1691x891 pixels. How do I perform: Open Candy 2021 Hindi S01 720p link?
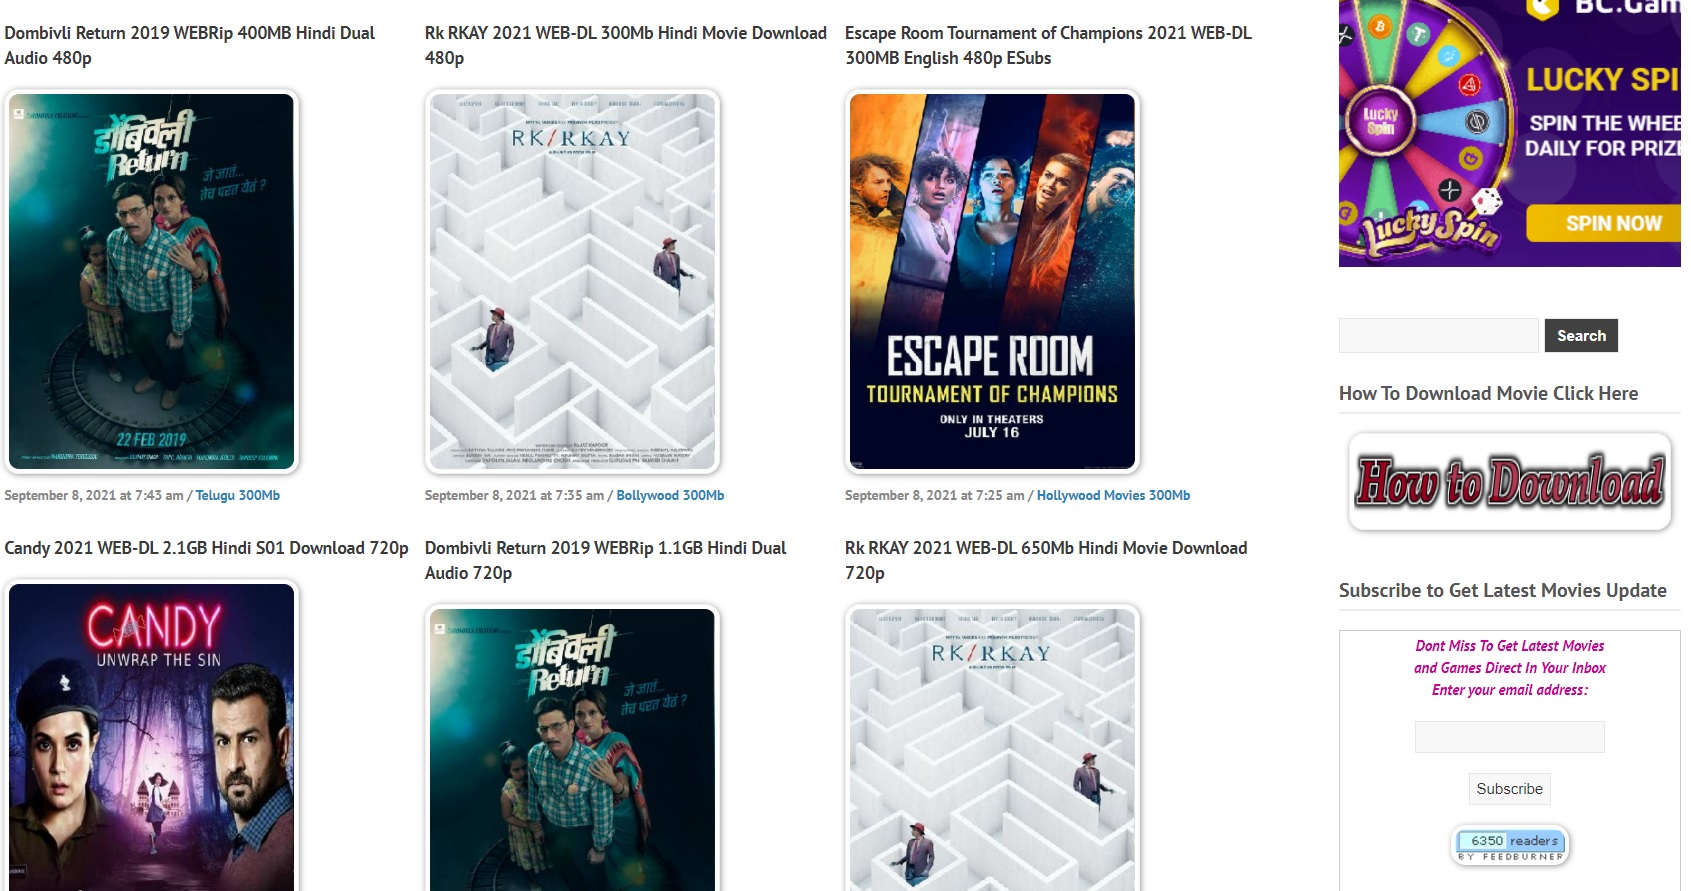pos(206,548)
